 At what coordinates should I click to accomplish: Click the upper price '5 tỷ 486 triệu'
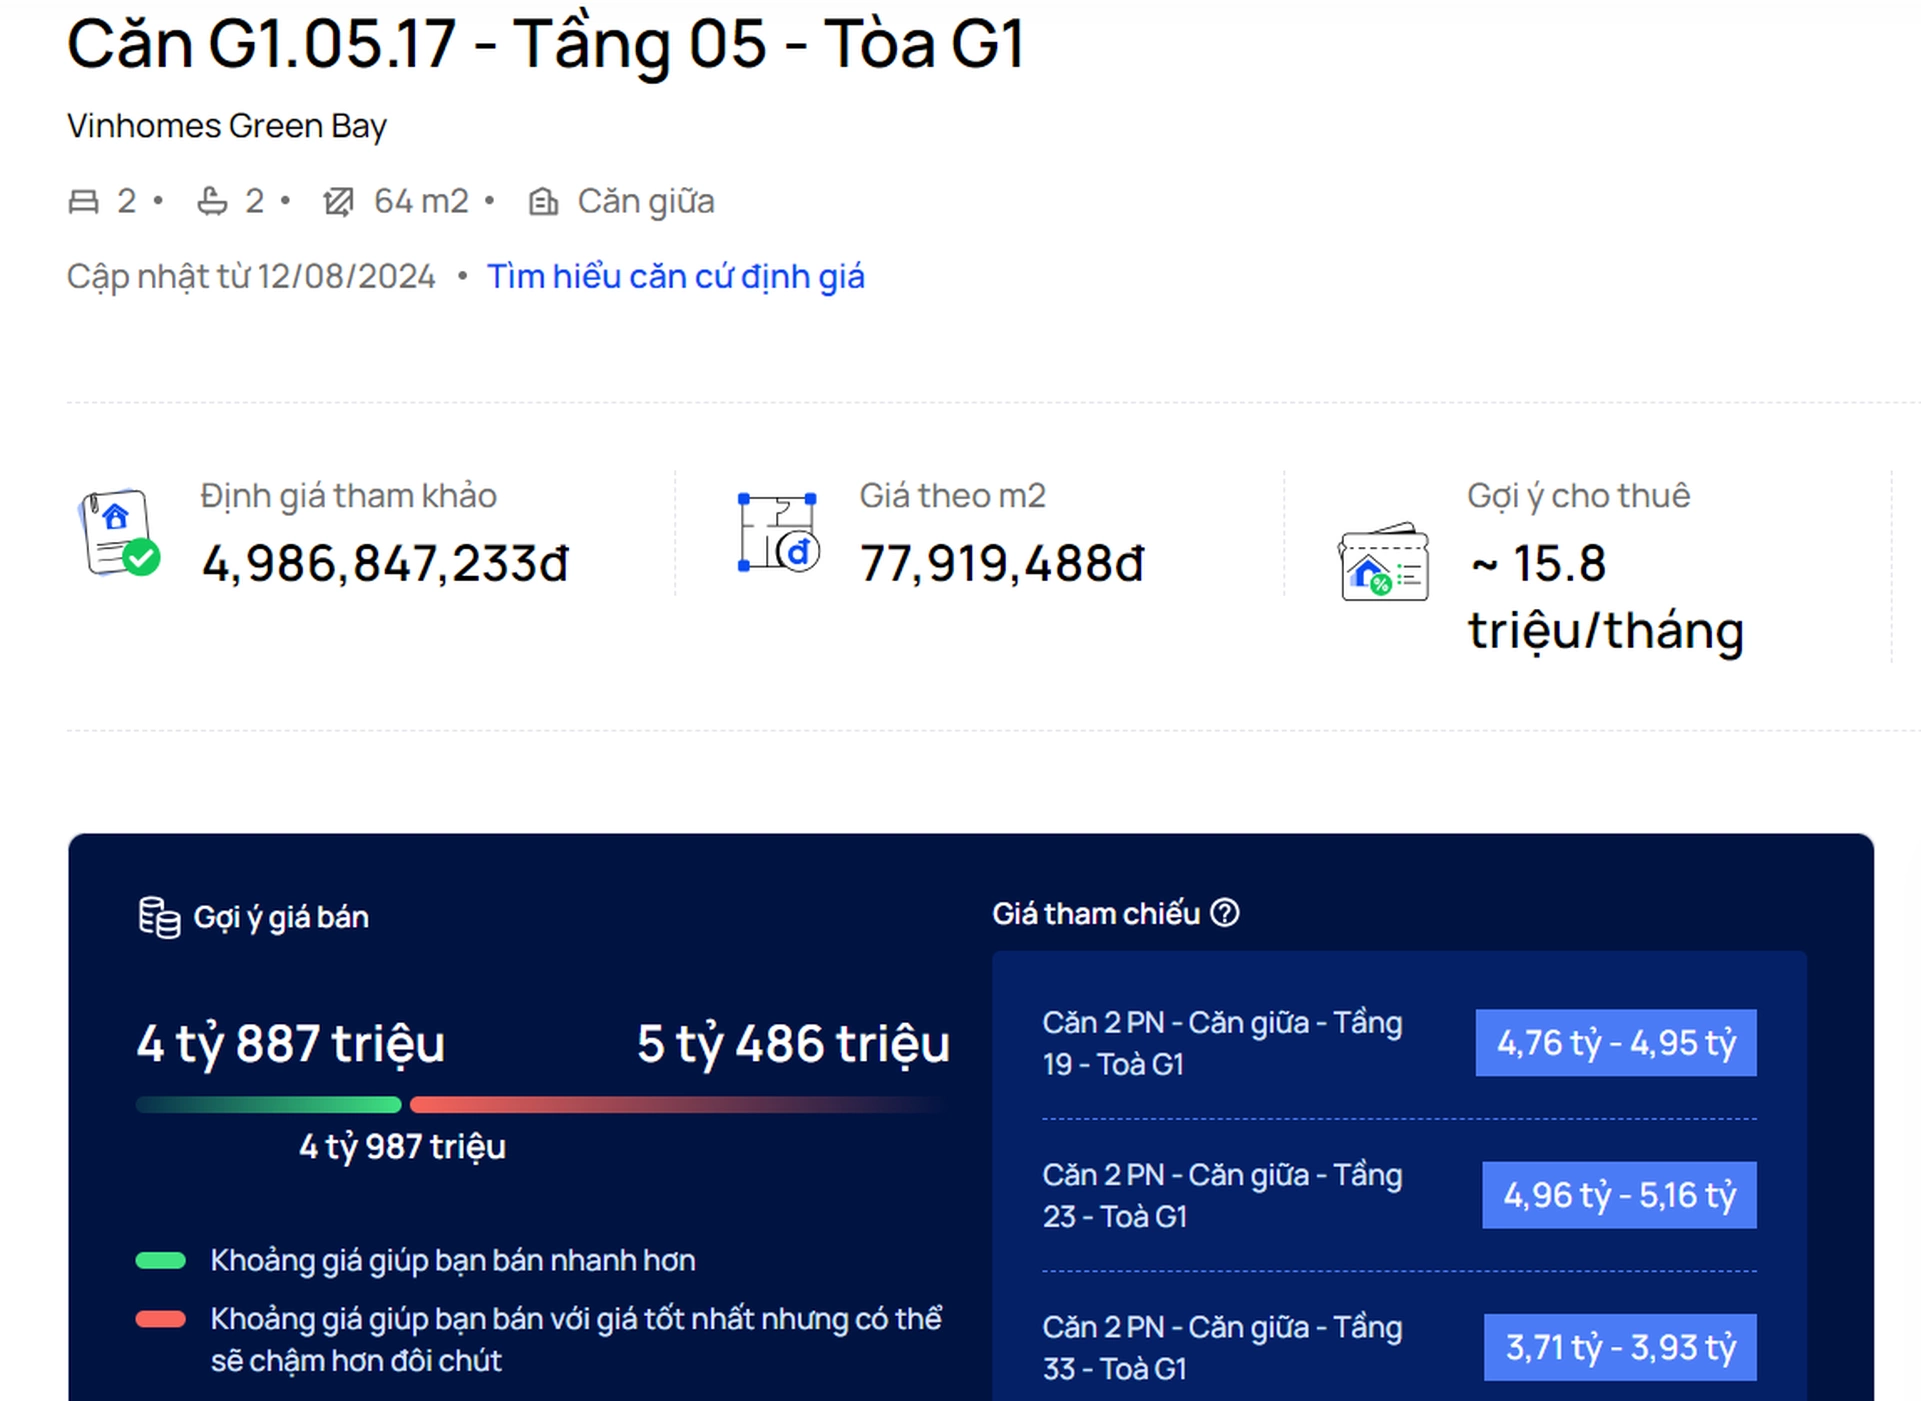pos(793,1044)
